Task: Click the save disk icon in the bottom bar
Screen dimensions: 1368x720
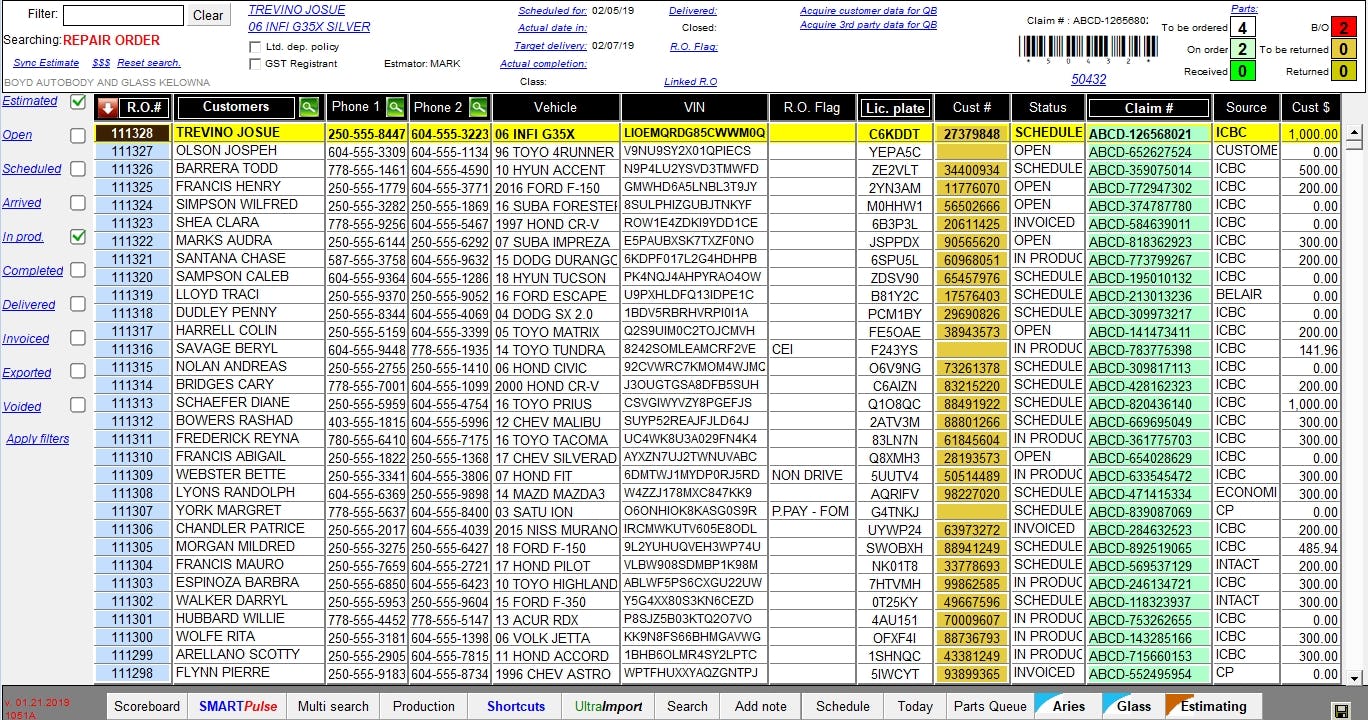Action: tap(1341, 709)
